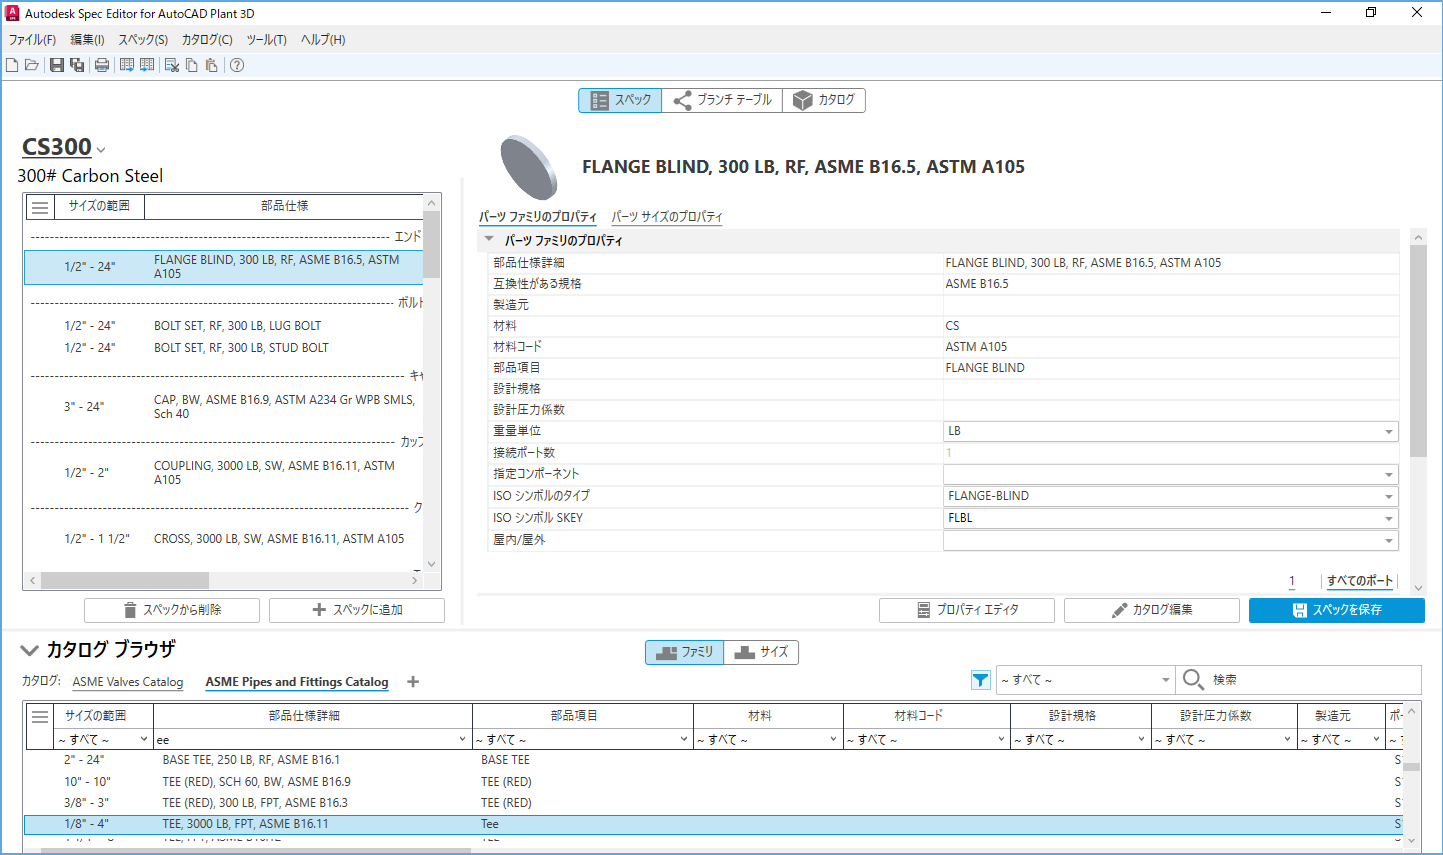Open the filter dropdown beside the search box

(1085, 680)
